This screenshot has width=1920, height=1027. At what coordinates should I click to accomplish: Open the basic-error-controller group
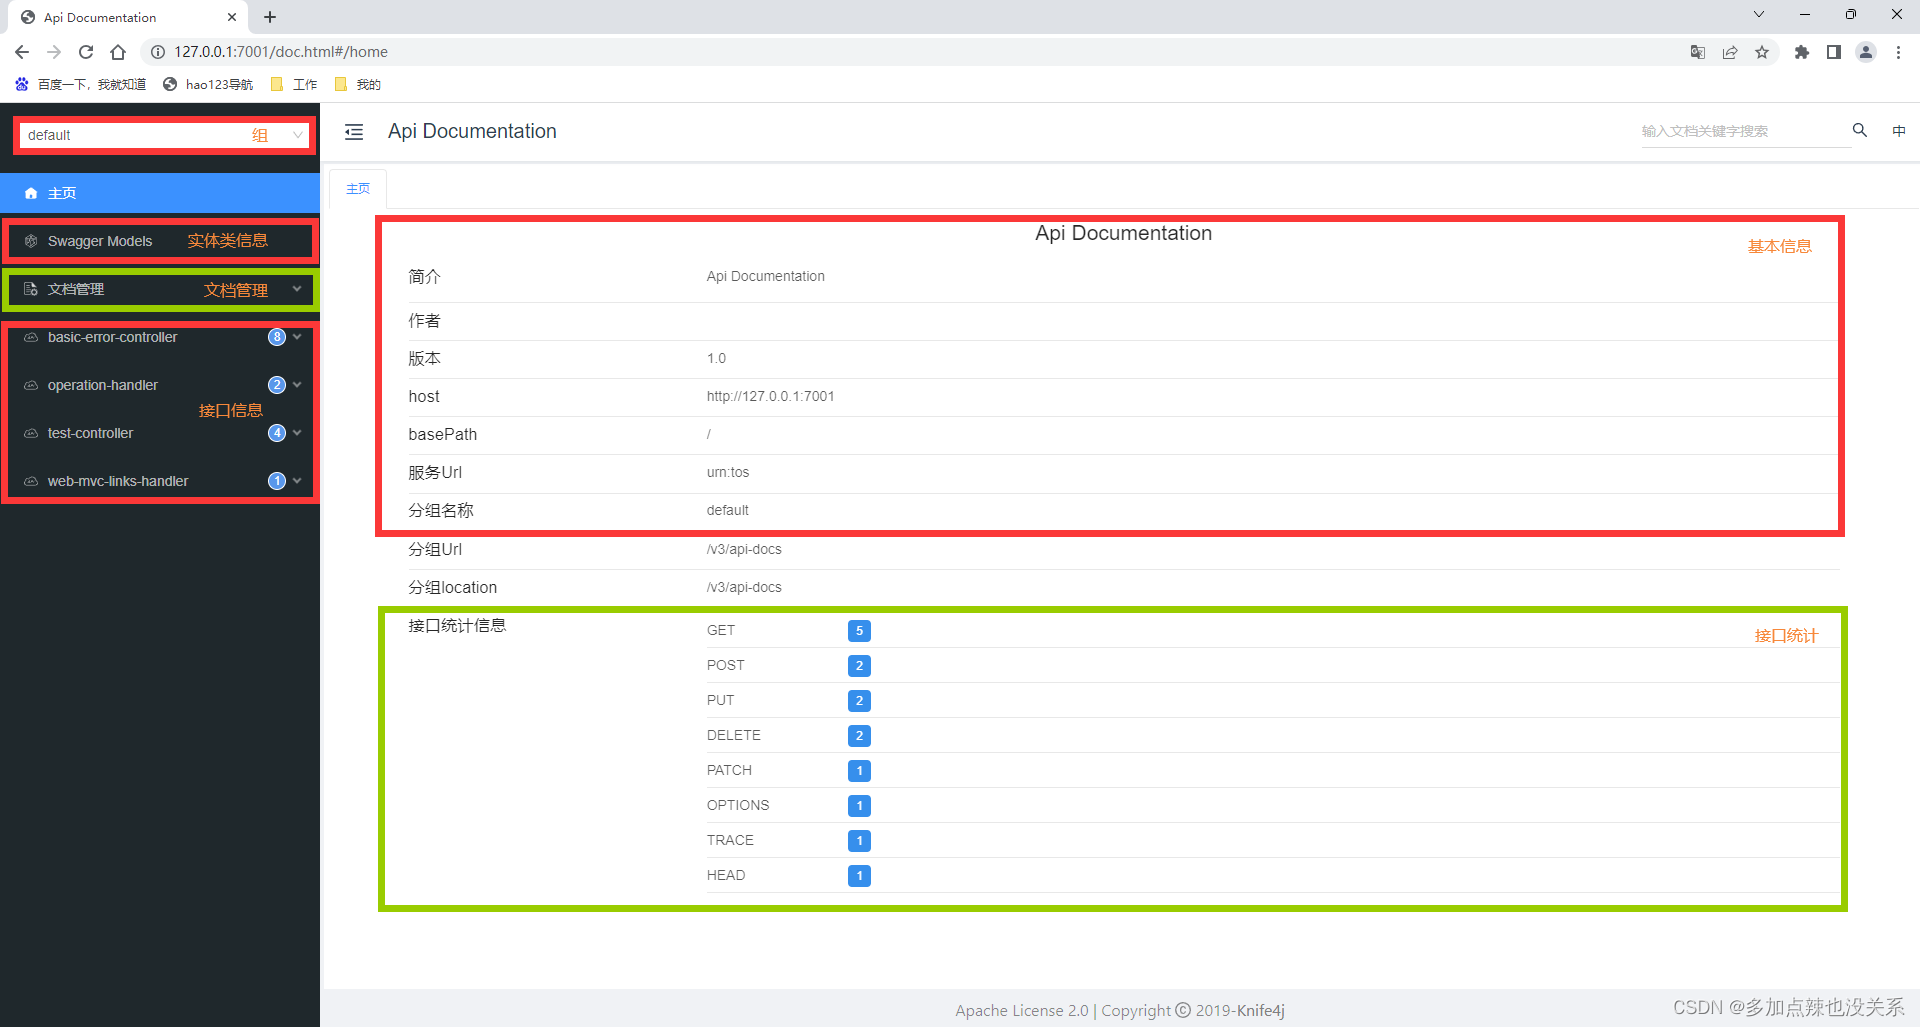[160, 337]
